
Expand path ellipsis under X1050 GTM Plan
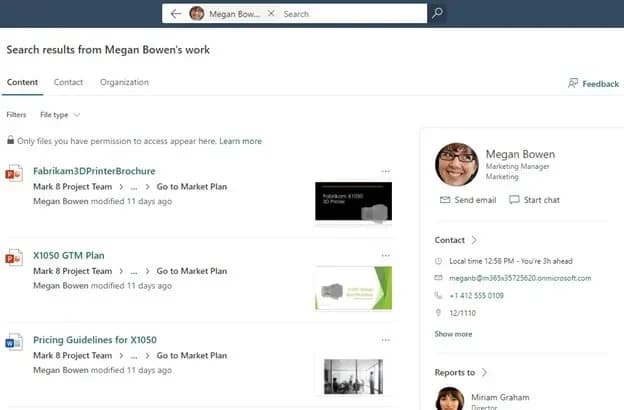pyautogui.click(x=134, y=271)
